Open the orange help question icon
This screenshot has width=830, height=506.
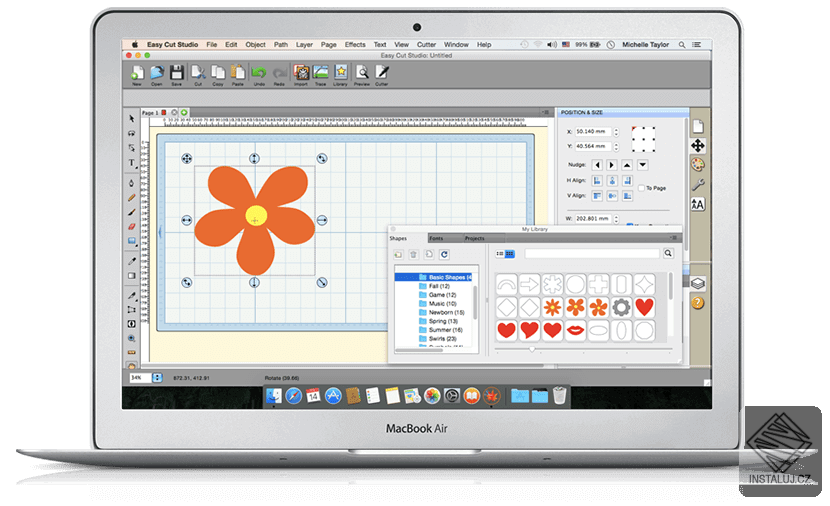[698, 303]
